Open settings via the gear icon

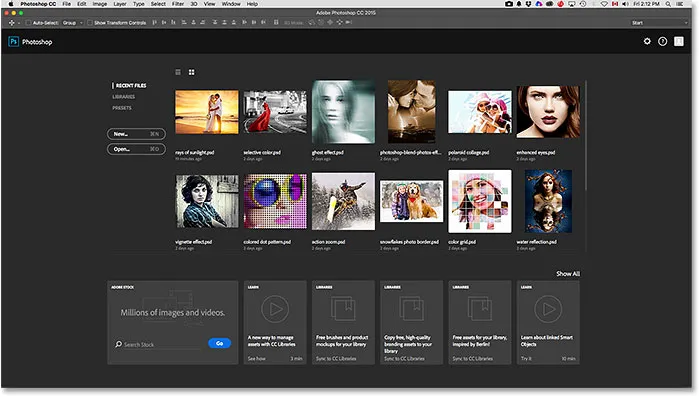click(x=647, y=41)
